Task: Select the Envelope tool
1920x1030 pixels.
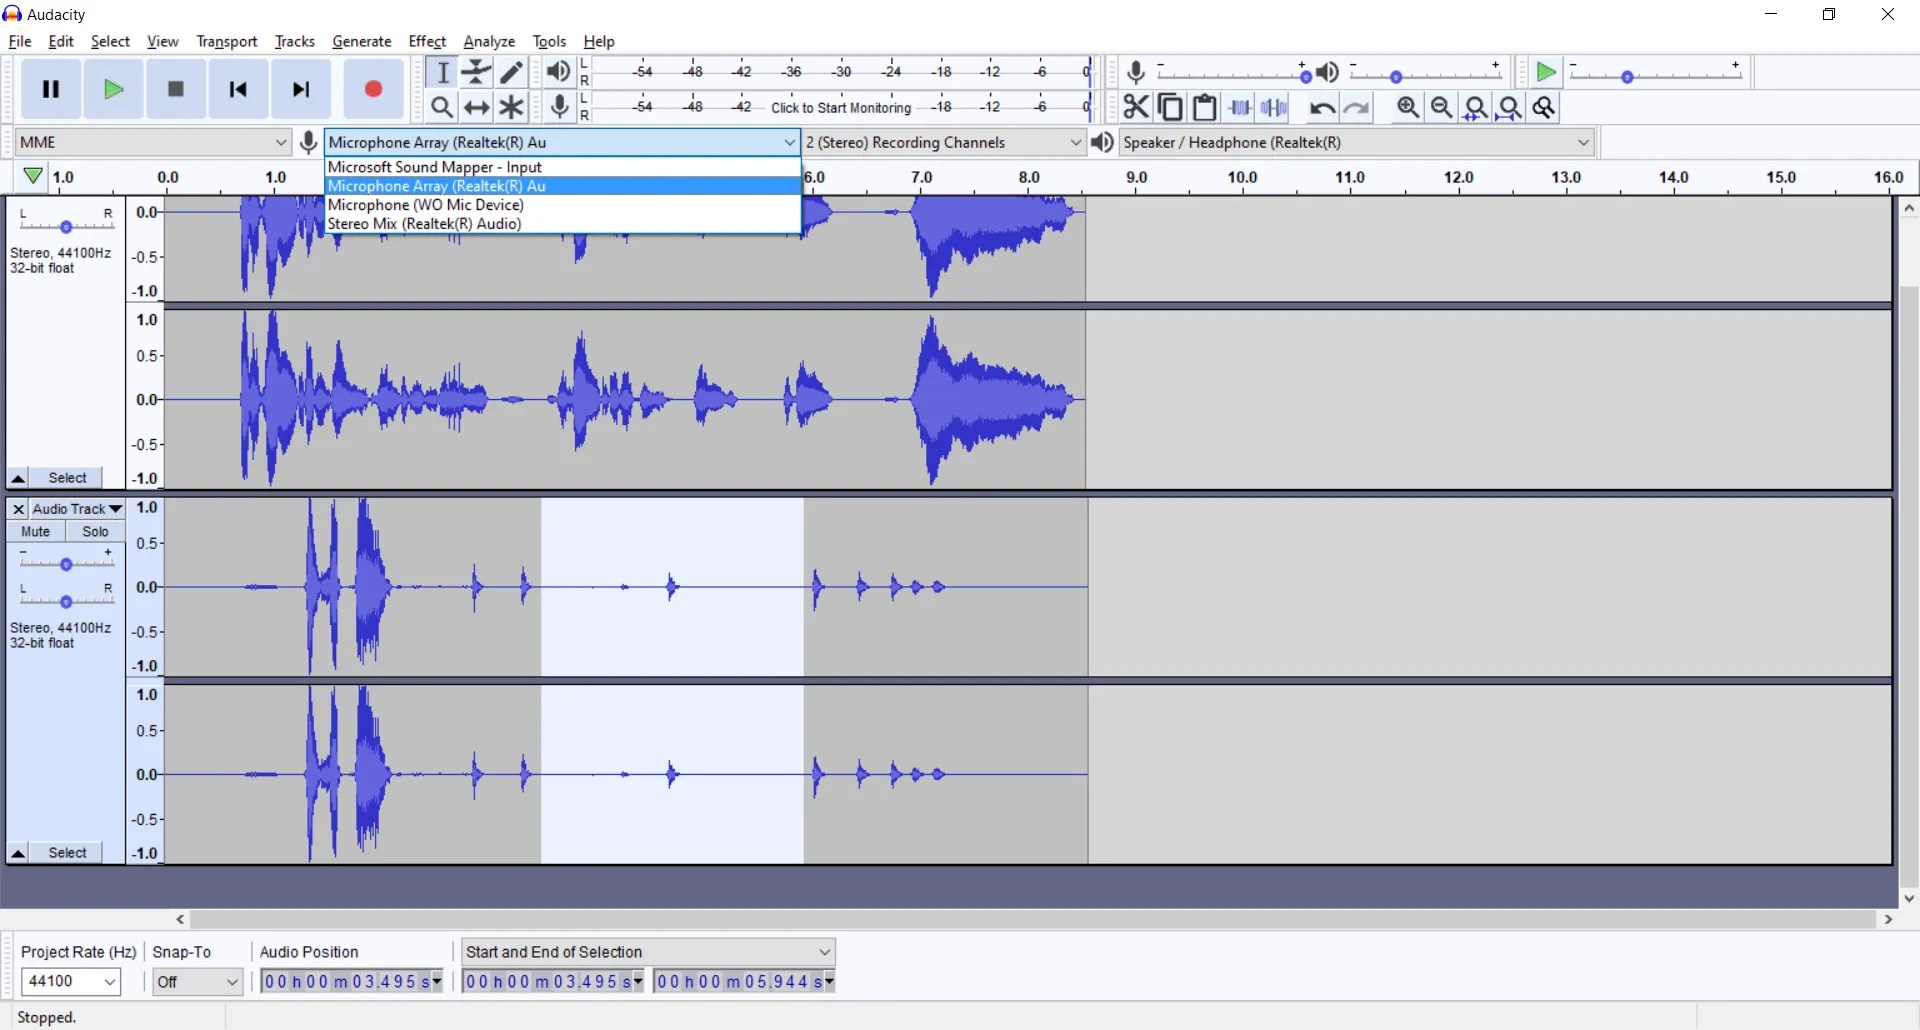Action: pyautogui.click(x=476, y=72)
